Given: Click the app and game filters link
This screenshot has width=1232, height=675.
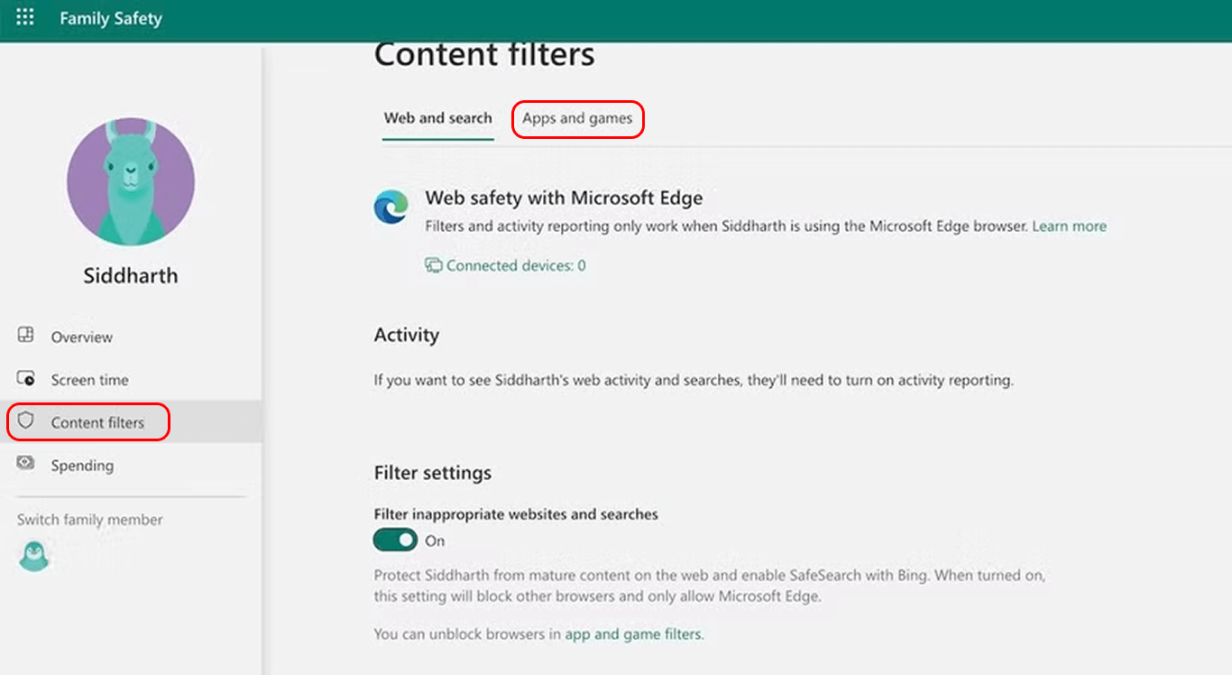Looking at the screenshot, I should pyautogui.click(x=632, y=634).
